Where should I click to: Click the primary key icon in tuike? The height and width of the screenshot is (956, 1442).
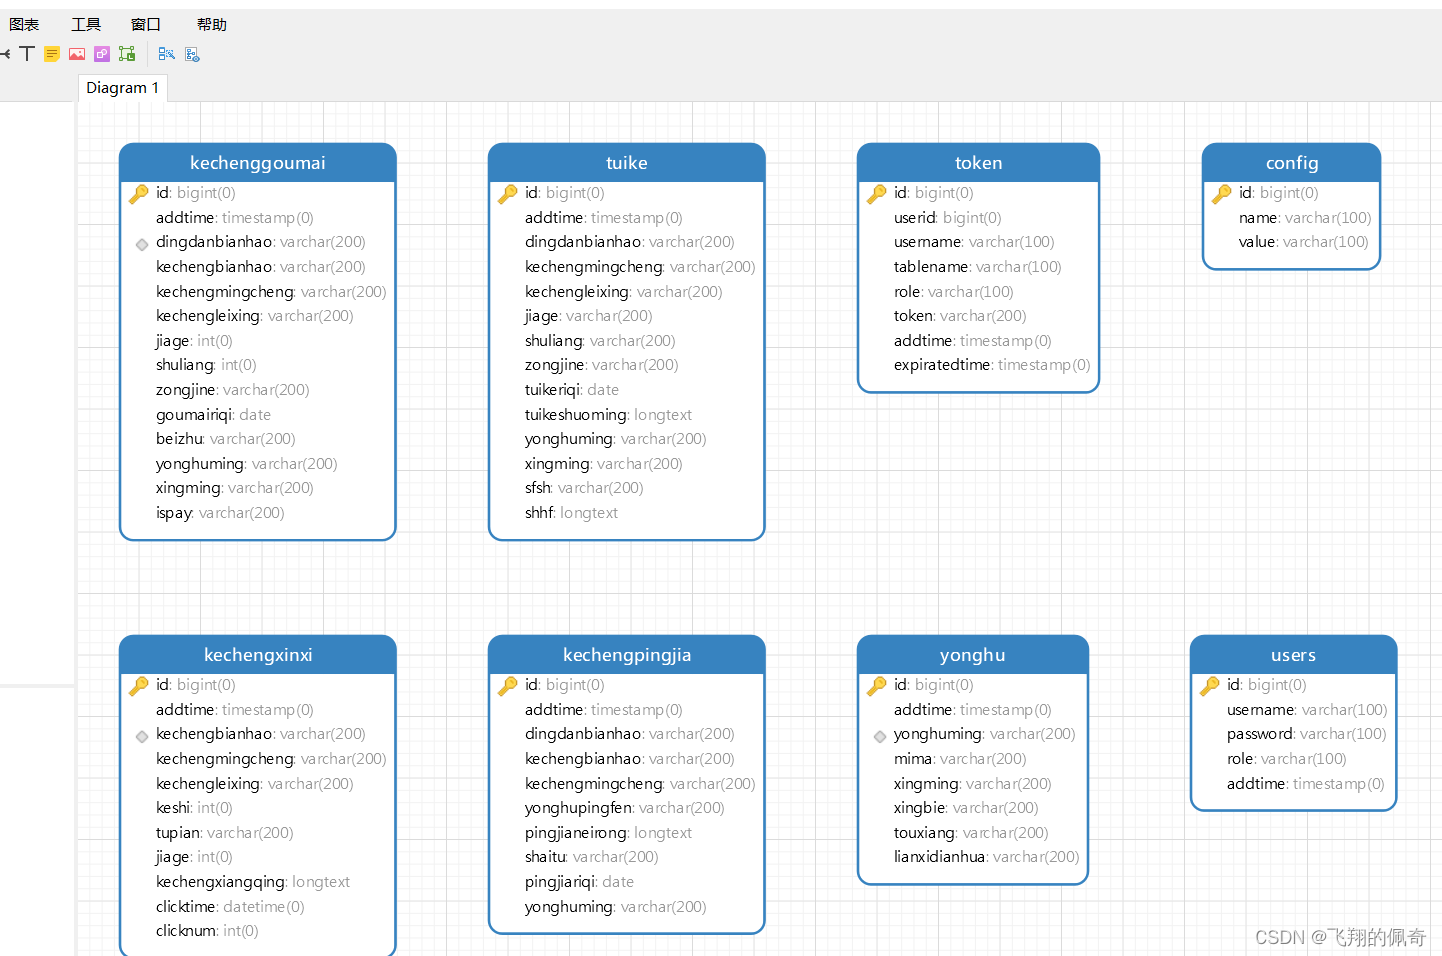pos(508,193)
